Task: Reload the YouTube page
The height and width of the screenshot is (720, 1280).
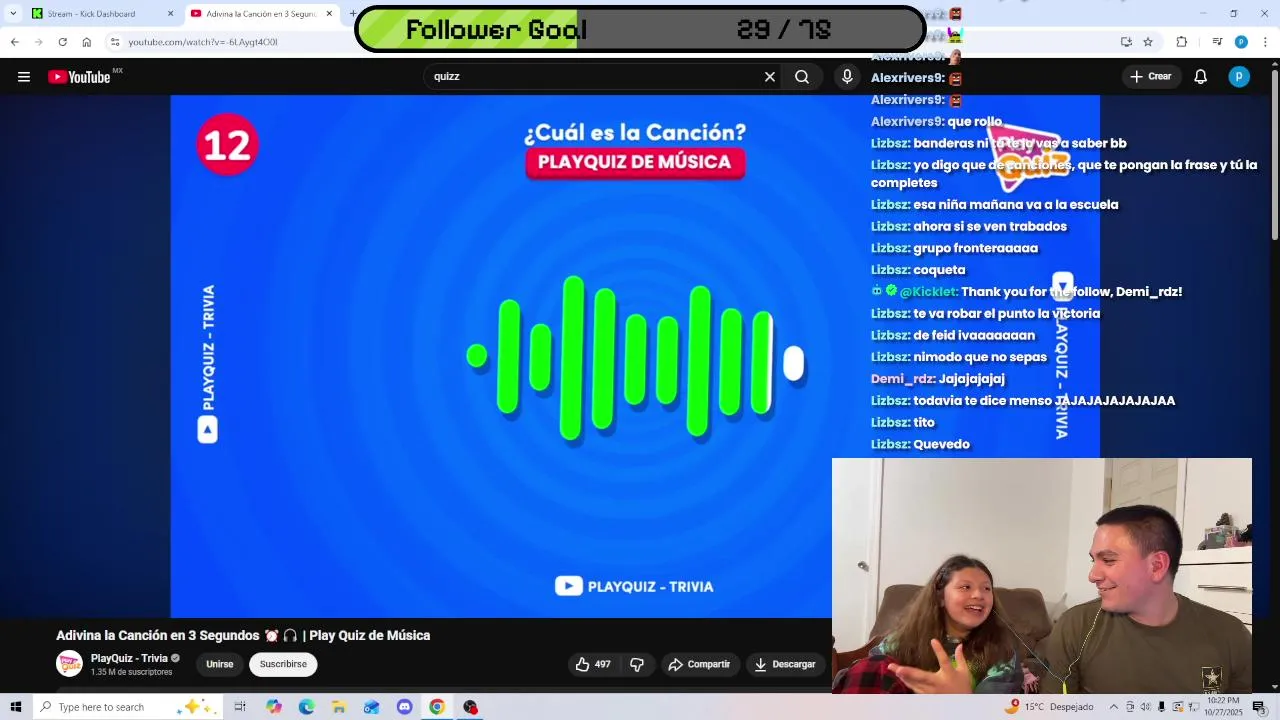Action: [62, 42]
